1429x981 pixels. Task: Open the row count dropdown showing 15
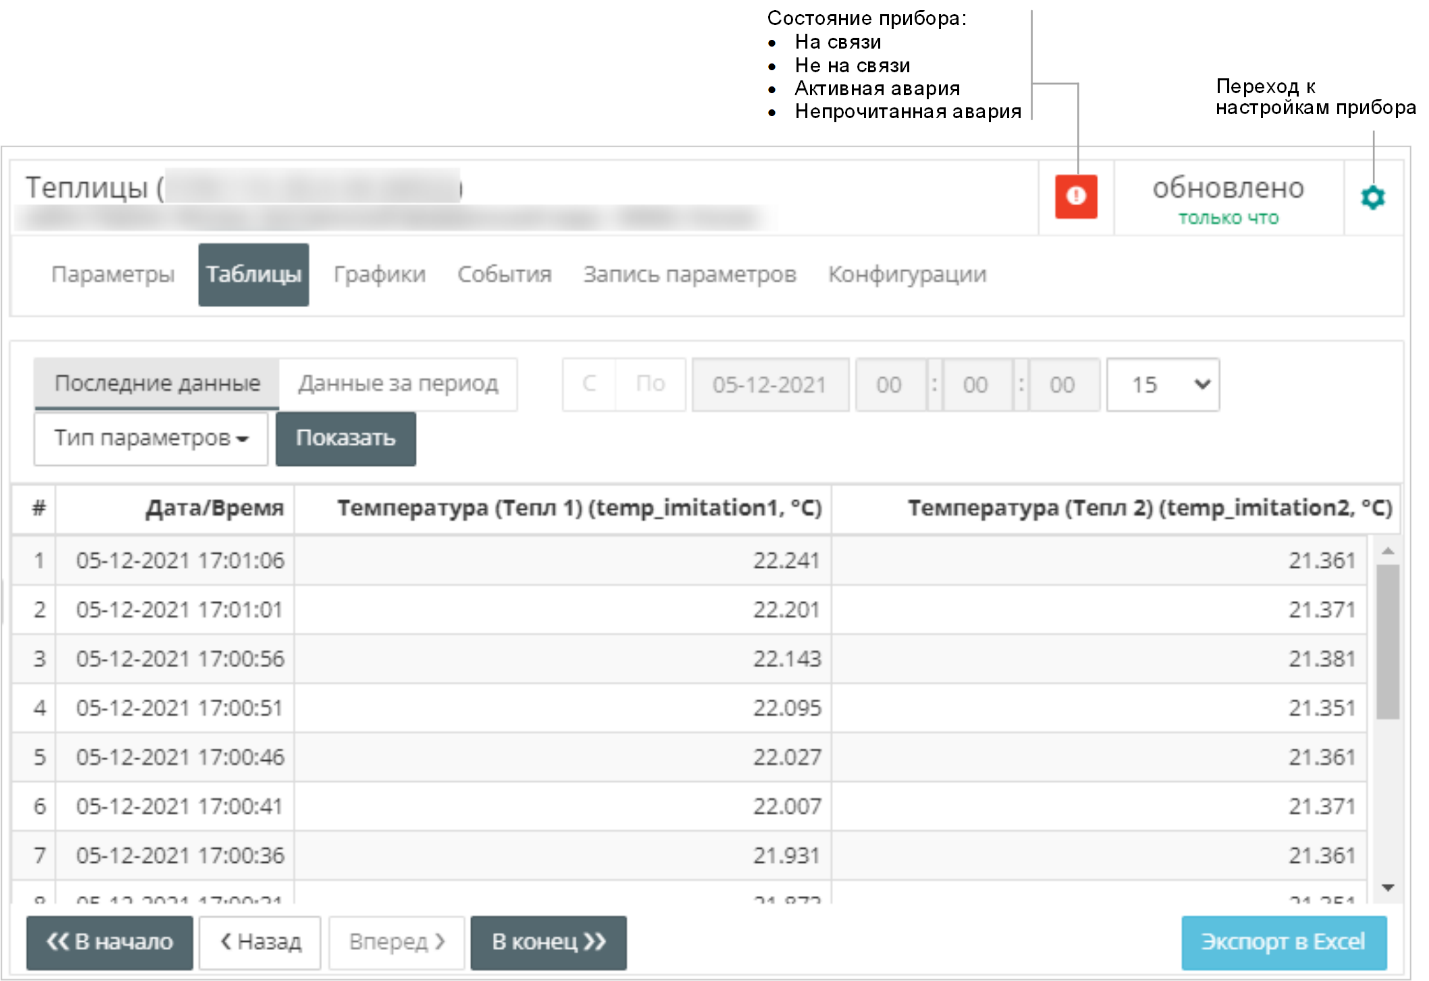(x=1163, y=385)
